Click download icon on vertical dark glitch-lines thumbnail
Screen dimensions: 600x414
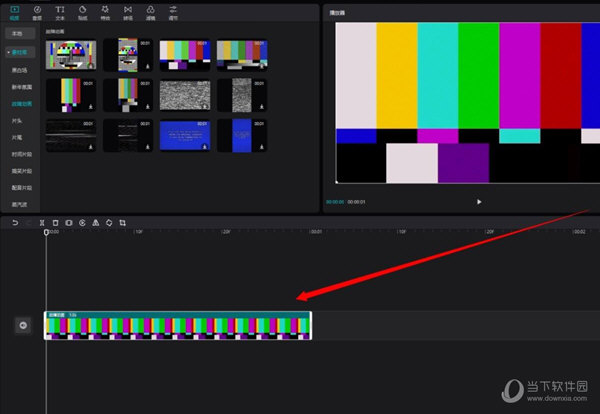coord(148,147)
